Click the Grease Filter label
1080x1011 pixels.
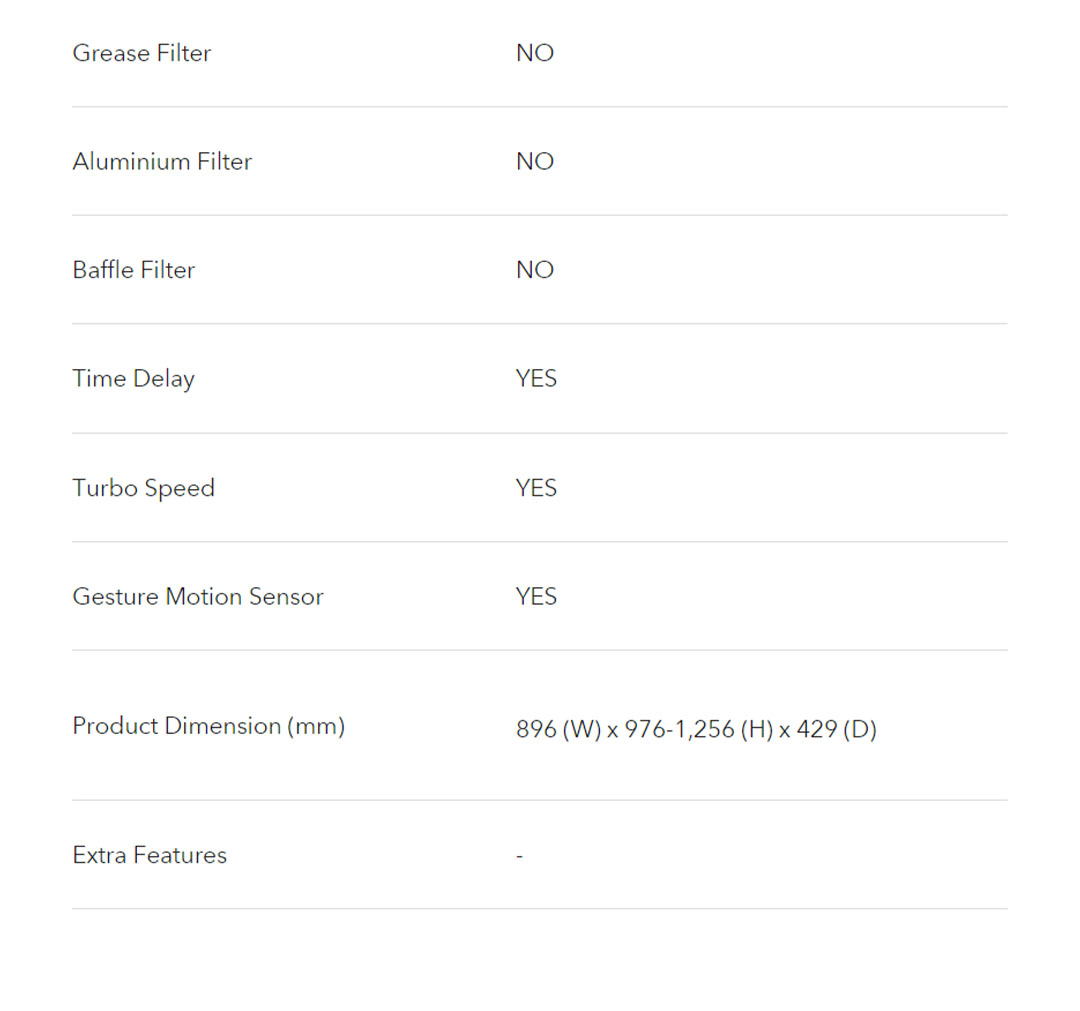click(x=141, y=53)
